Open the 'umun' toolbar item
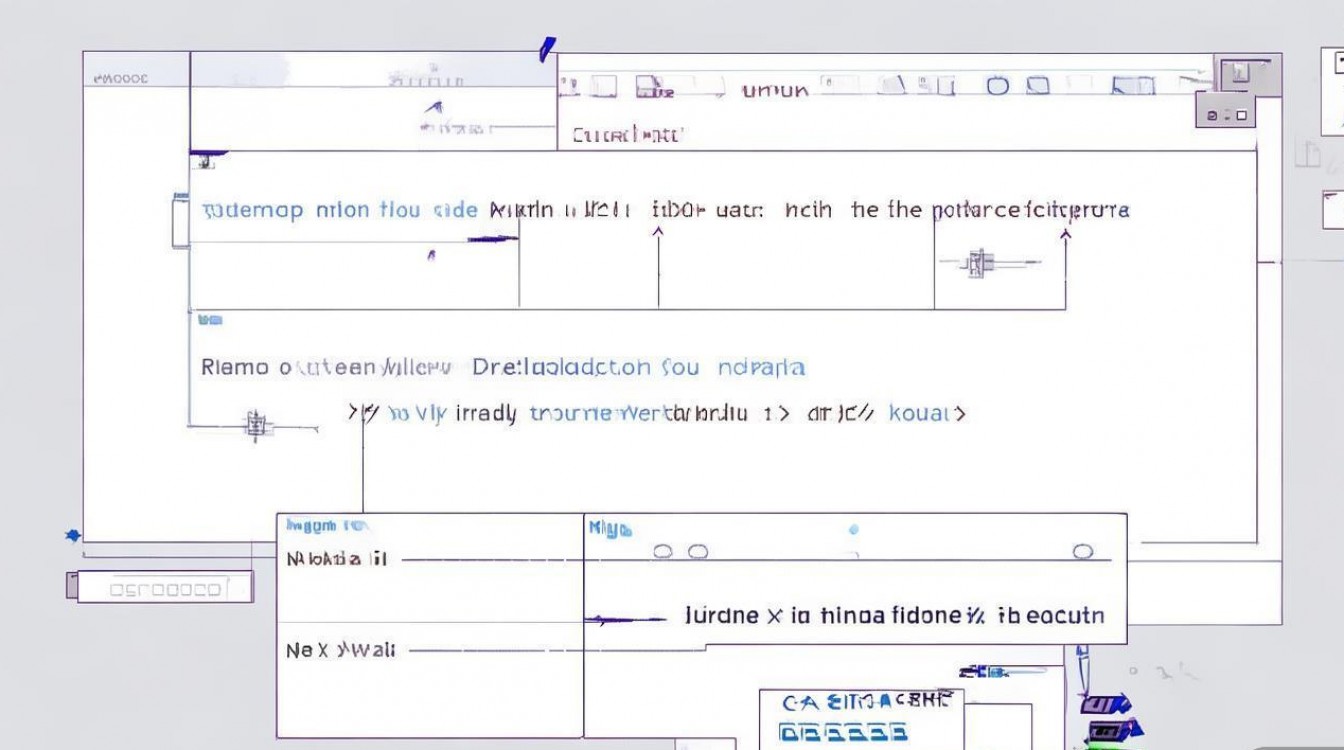This screenshot has width=1344, height=750. (x=774, y=90)
